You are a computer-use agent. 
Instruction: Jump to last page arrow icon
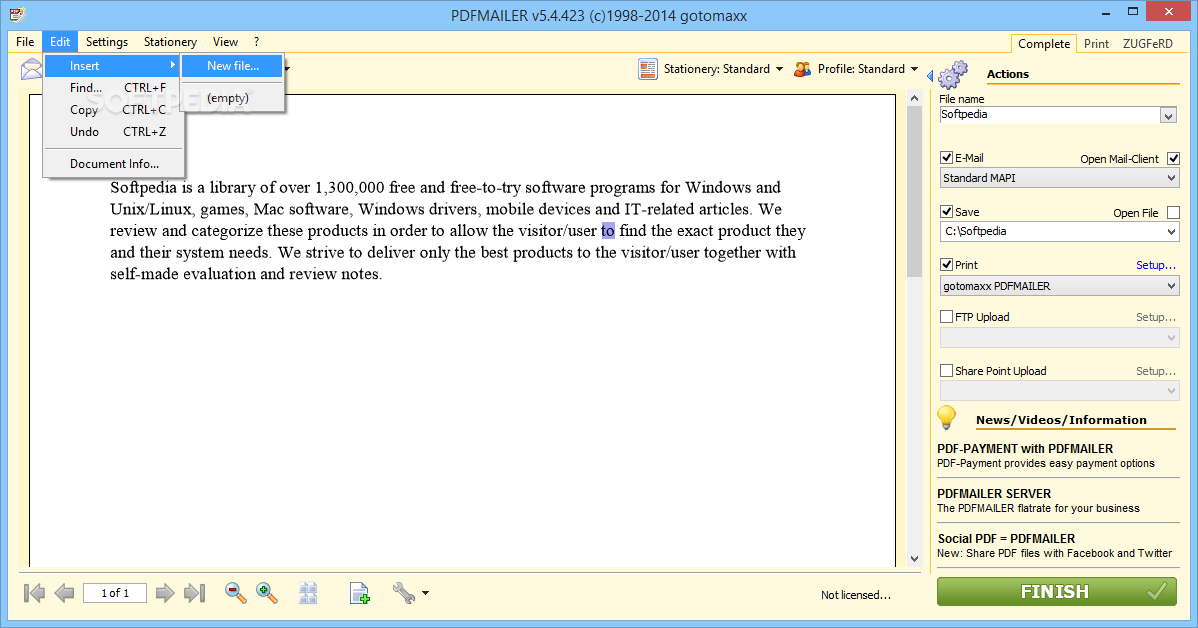pos(195,593)
